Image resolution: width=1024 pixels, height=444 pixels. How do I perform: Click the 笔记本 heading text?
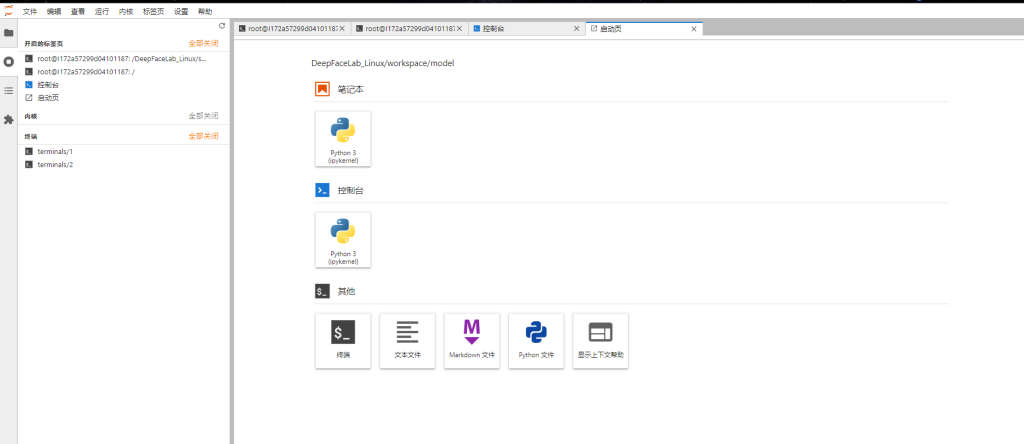point(350,89)
